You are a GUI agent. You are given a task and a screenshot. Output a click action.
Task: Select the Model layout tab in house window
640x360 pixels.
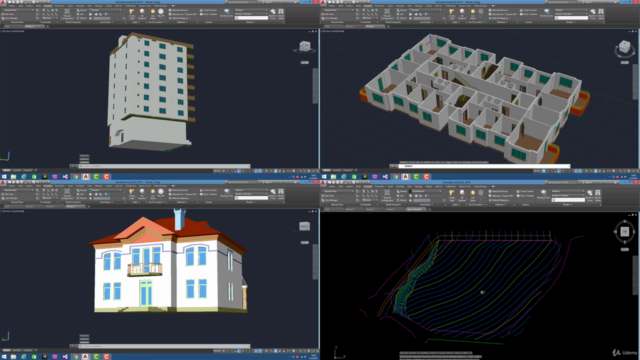tap(6, 351)
